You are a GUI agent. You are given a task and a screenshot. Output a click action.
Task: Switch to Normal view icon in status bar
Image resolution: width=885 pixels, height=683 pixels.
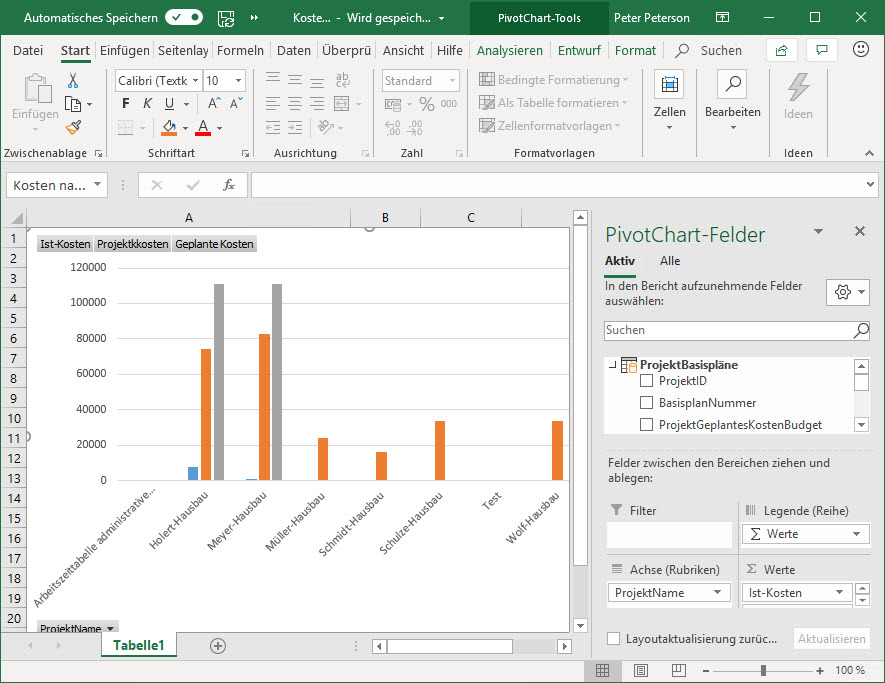coord(603,670)
